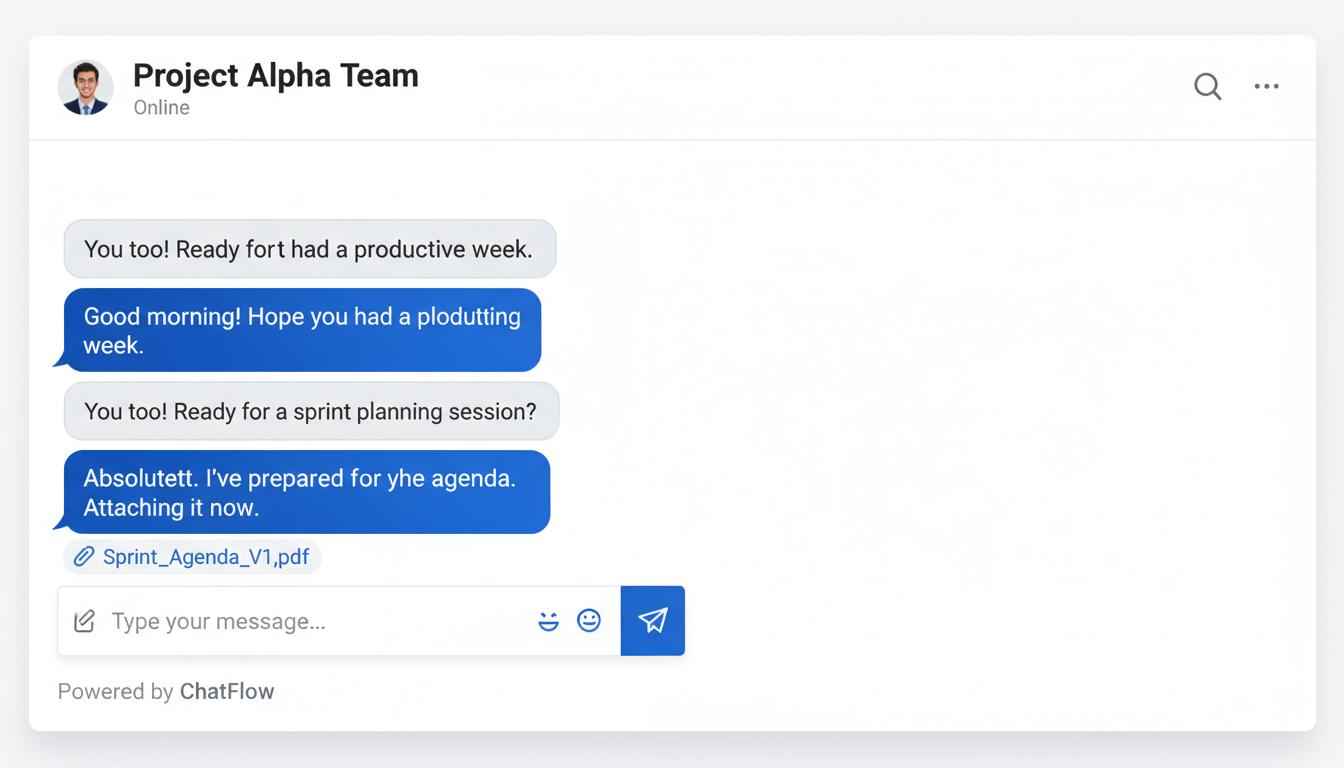Click the Project Alpha Team title
The image size is (1344, 768).
275,76
